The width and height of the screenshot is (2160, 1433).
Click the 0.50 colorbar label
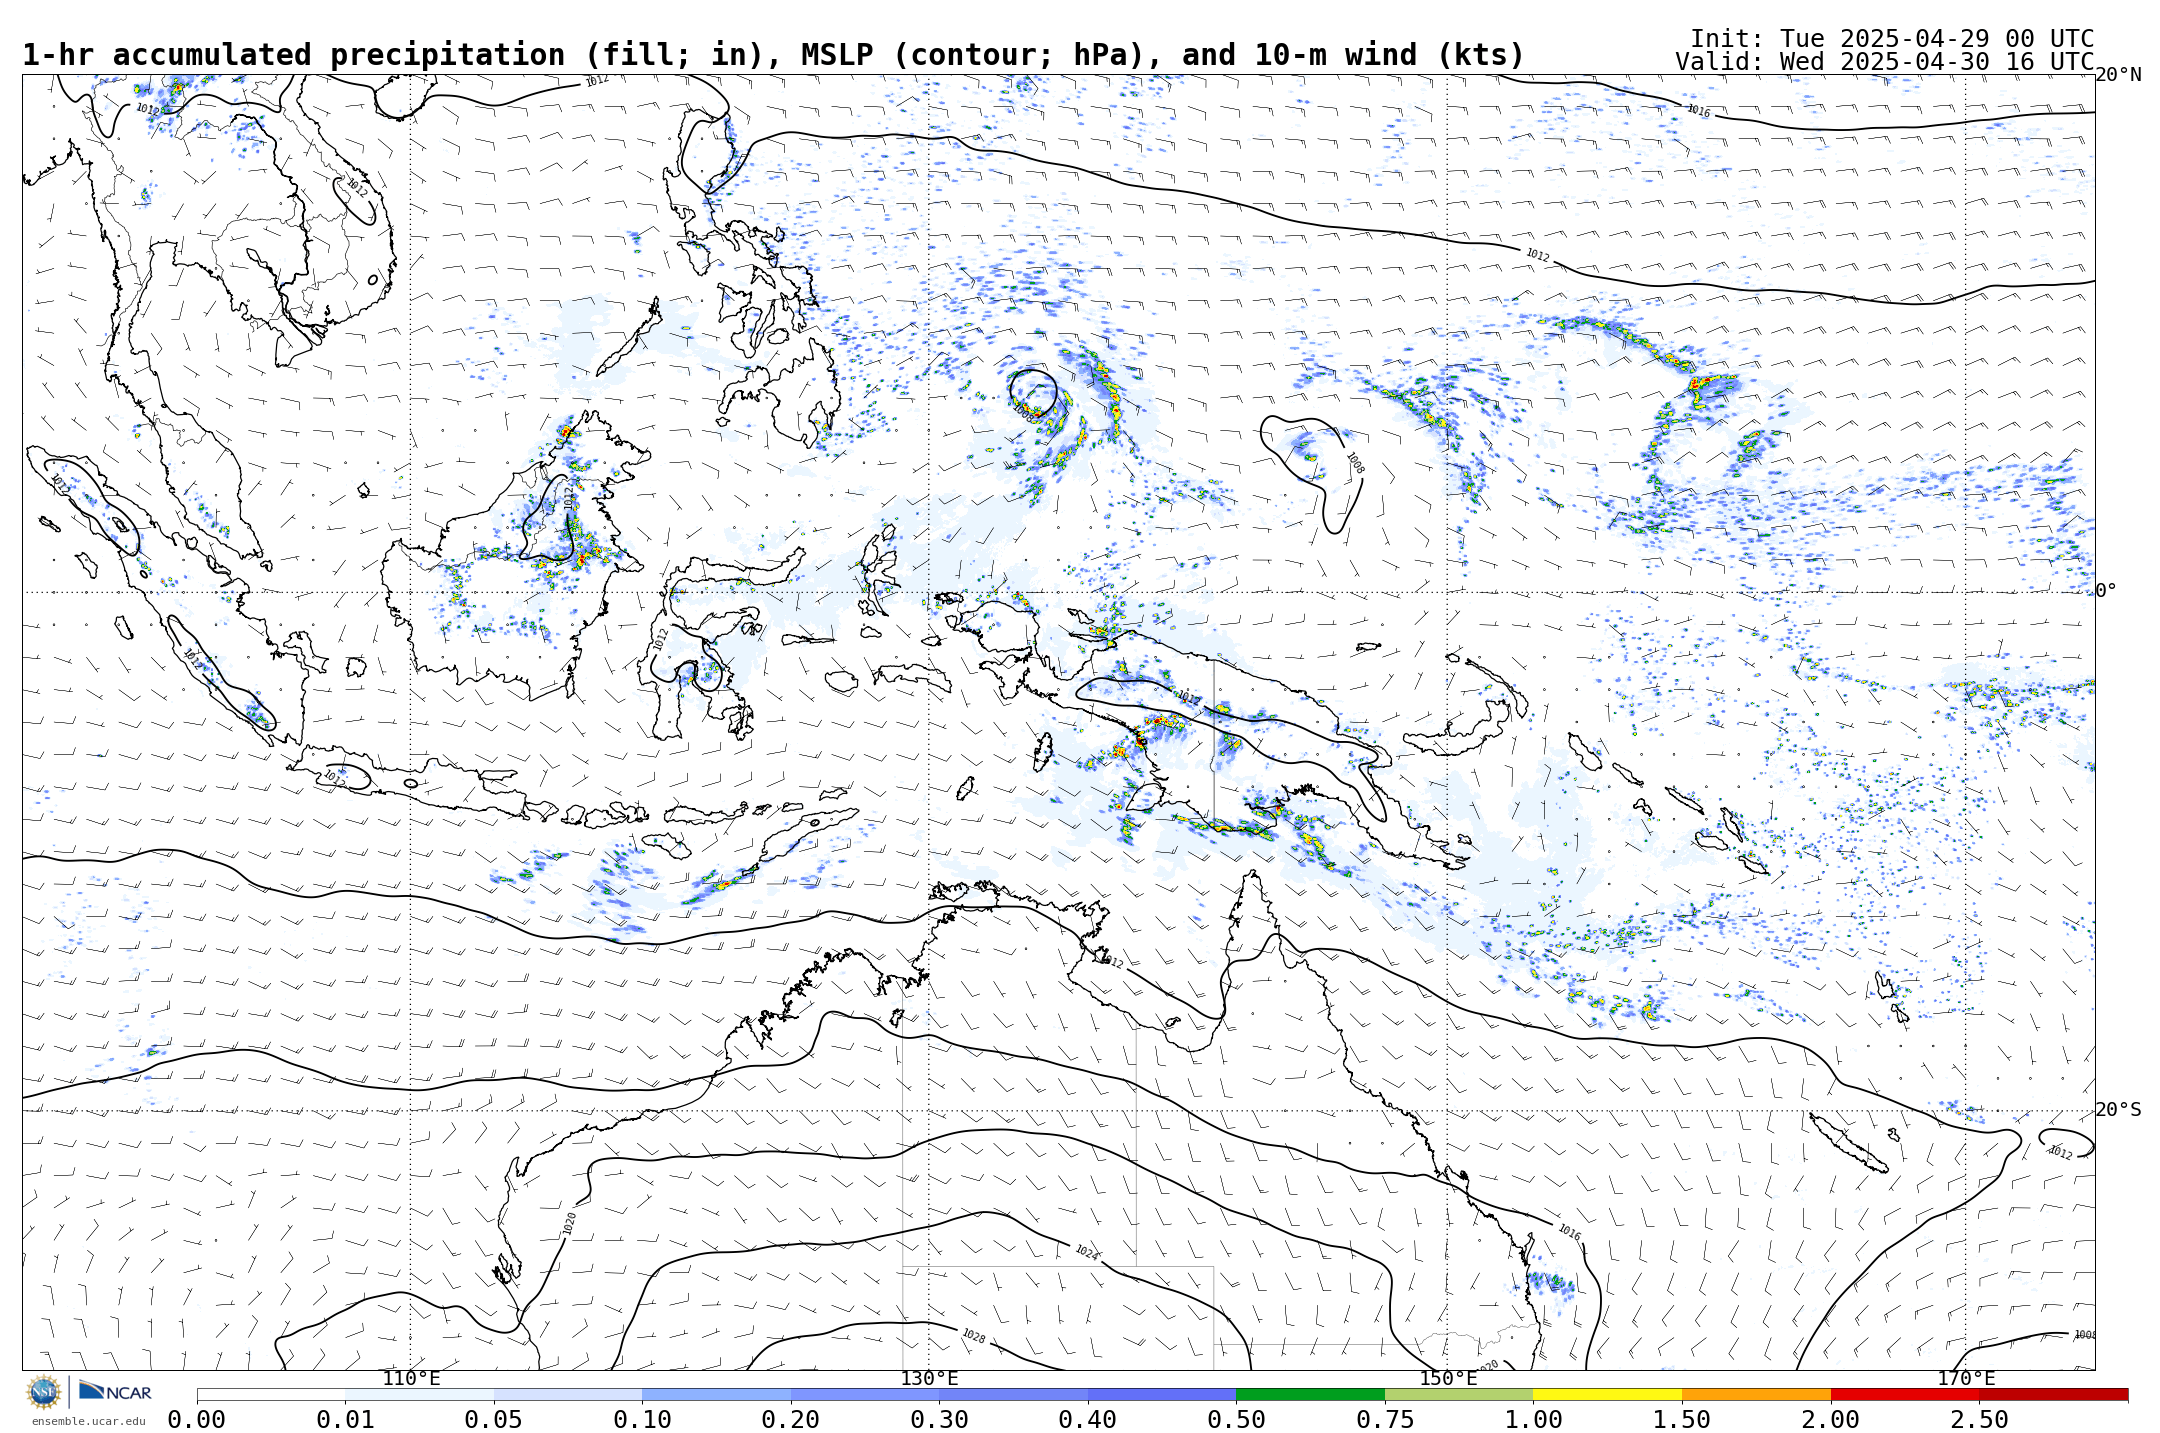click(x=1236, y=1420)
